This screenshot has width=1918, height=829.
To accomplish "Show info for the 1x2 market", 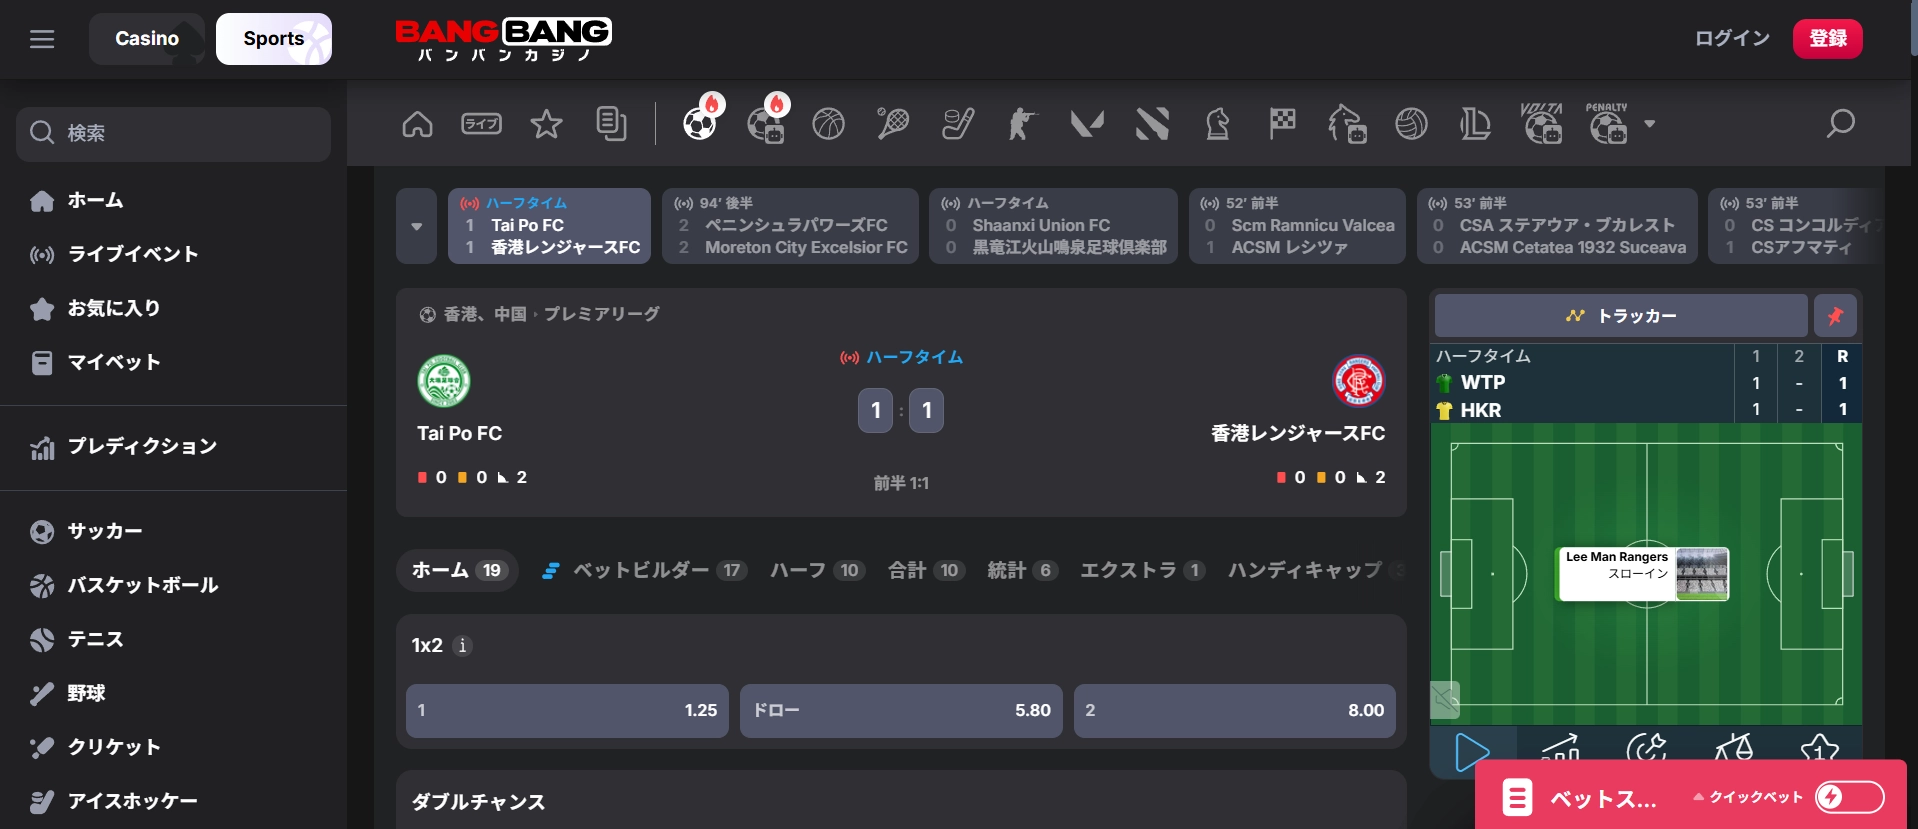I will point(462,646).
